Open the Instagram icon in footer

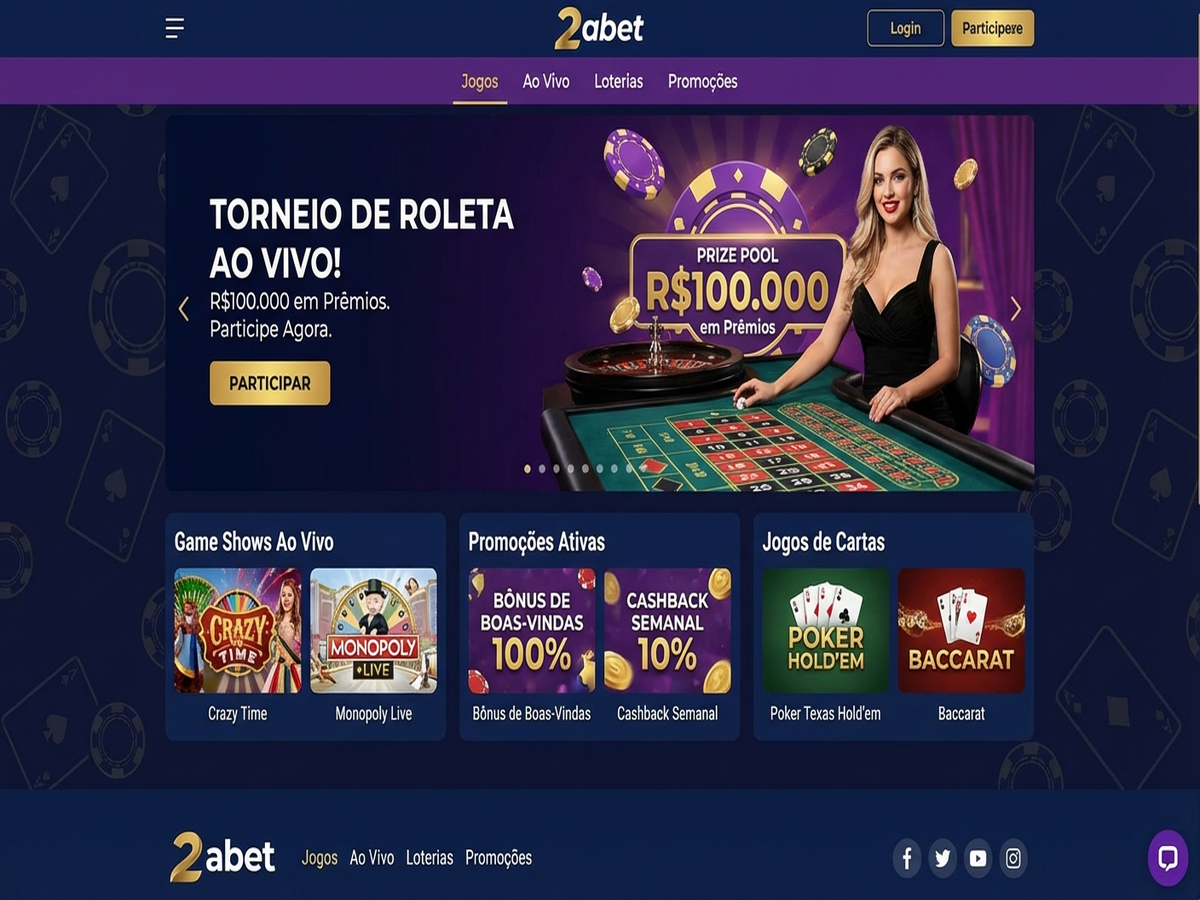[1013, 858]
